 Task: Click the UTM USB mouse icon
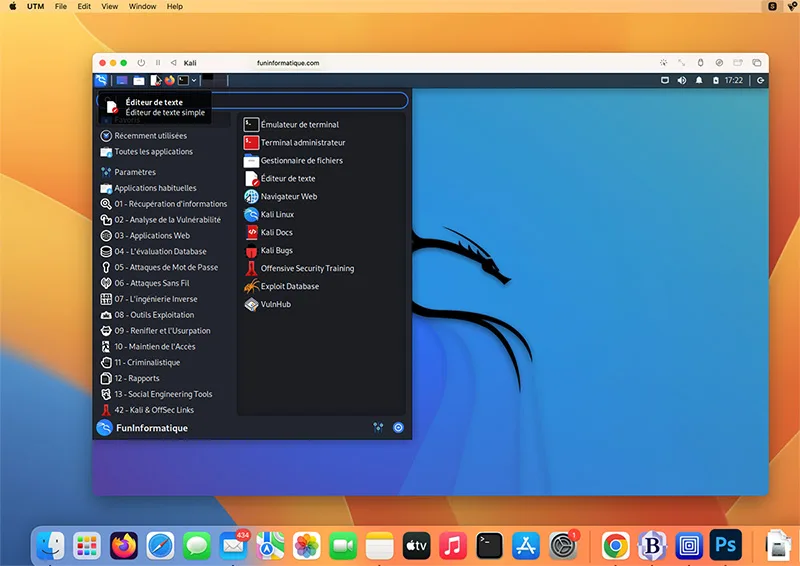click(x=701, y=63)
